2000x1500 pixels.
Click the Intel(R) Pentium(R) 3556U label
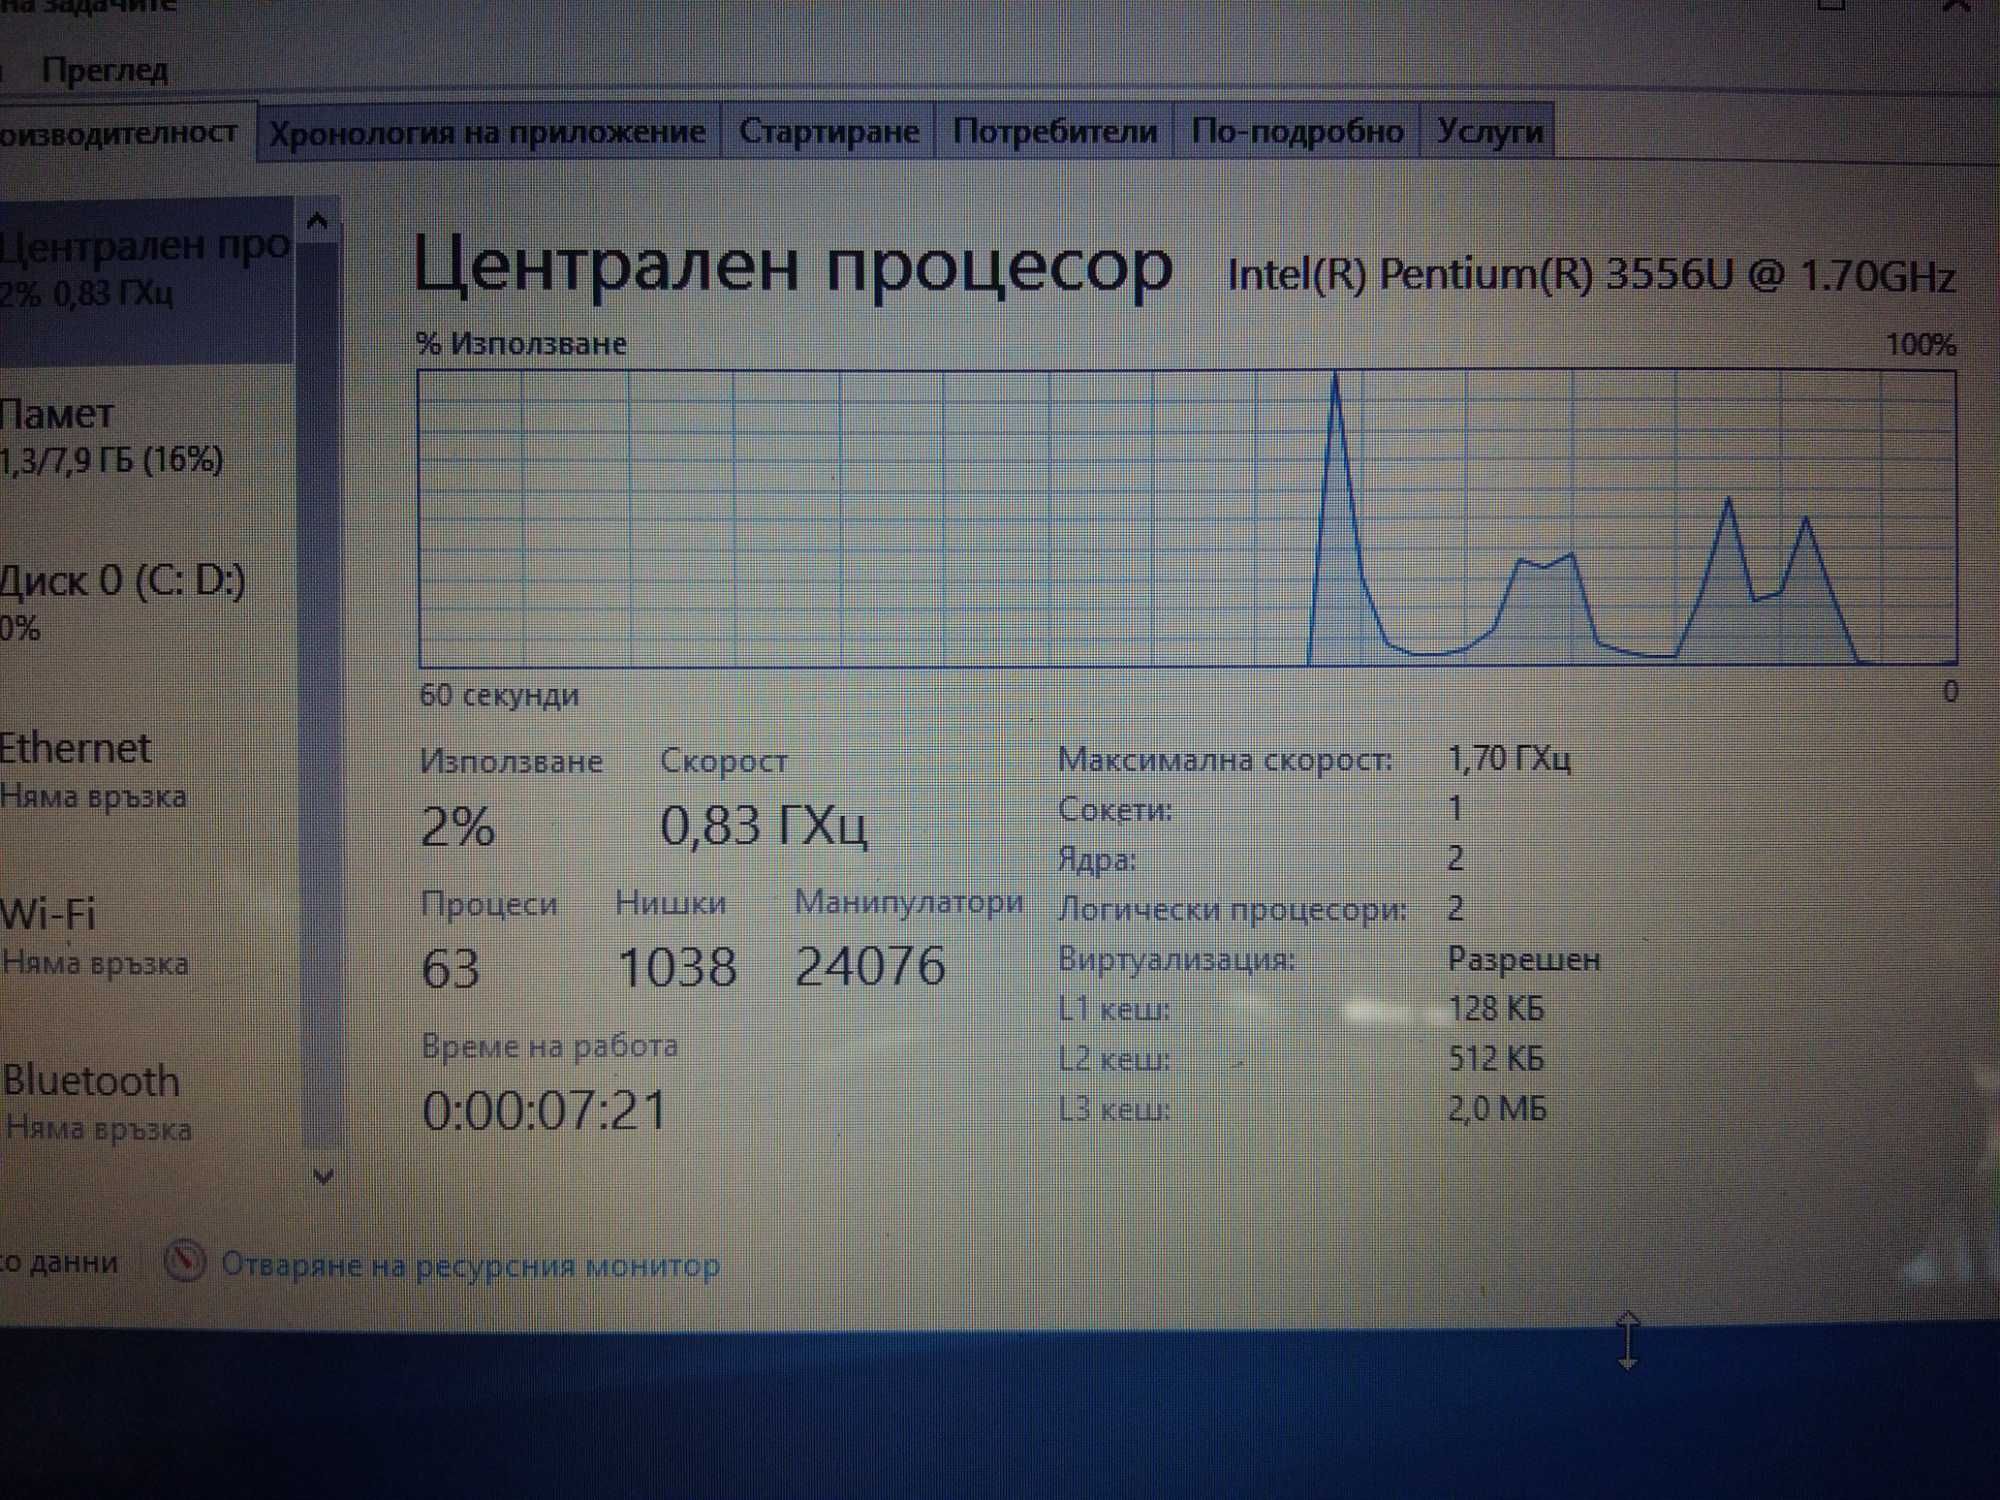pyautogui.click(x=1590, y=275)
